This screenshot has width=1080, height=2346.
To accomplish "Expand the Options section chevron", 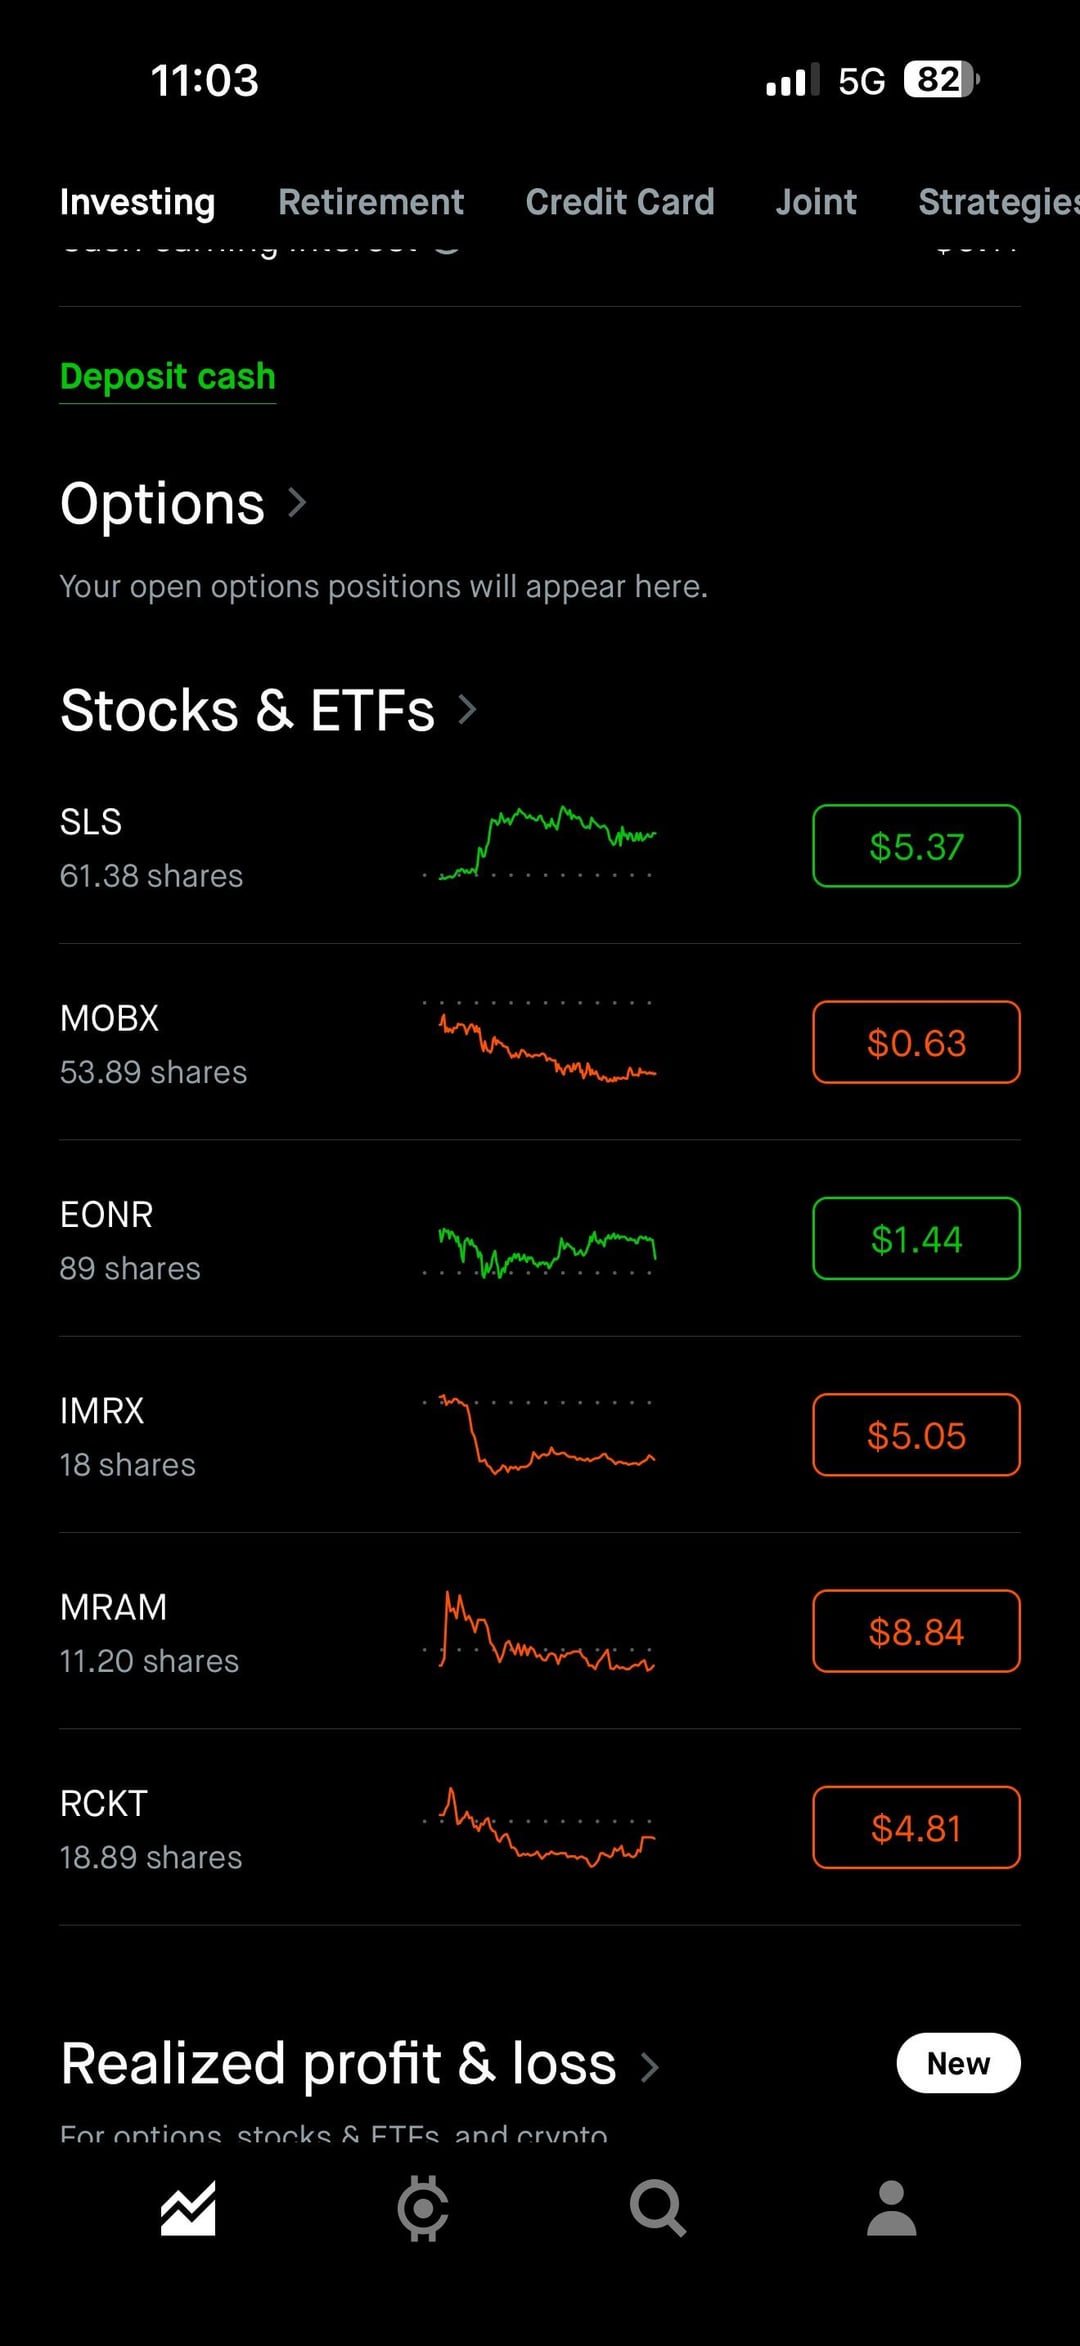I will 297,502.
